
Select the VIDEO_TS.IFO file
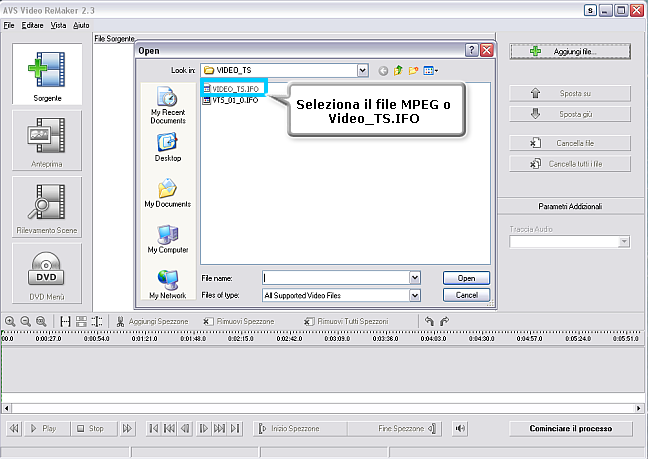pos(231,89)
